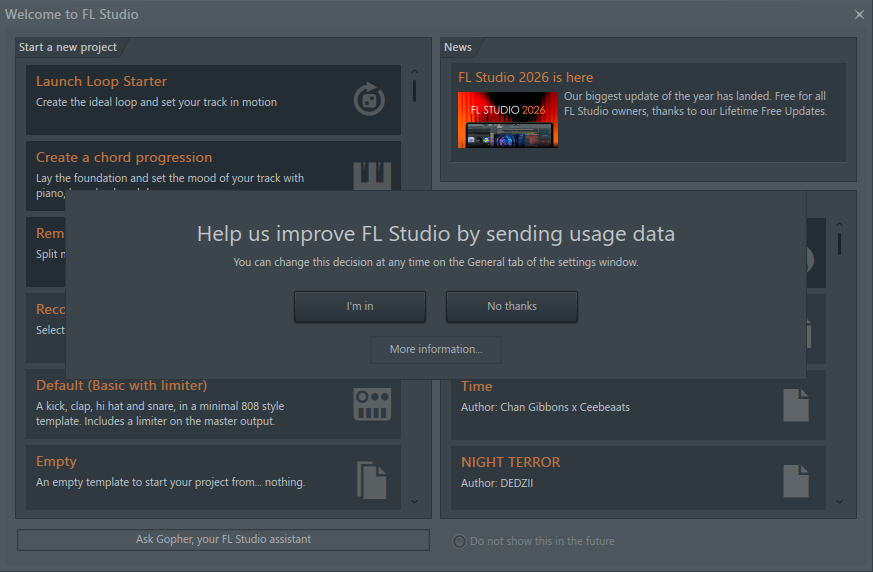Click the Author: DEDZII text
873x572 pixels.
coord(497,483)
